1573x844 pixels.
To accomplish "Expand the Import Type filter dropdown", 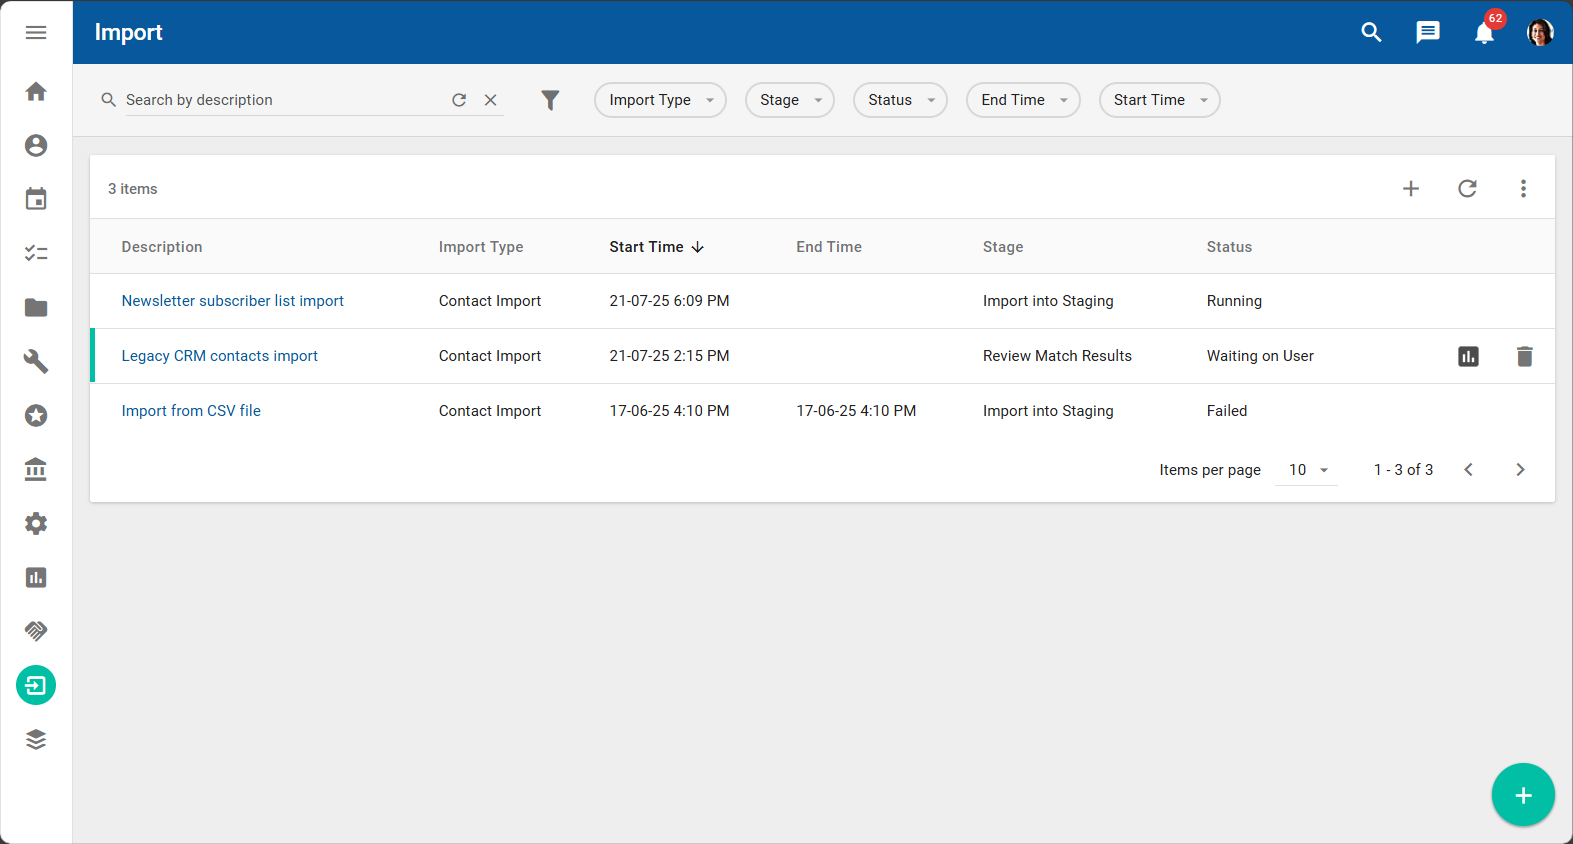I will 660,100.
